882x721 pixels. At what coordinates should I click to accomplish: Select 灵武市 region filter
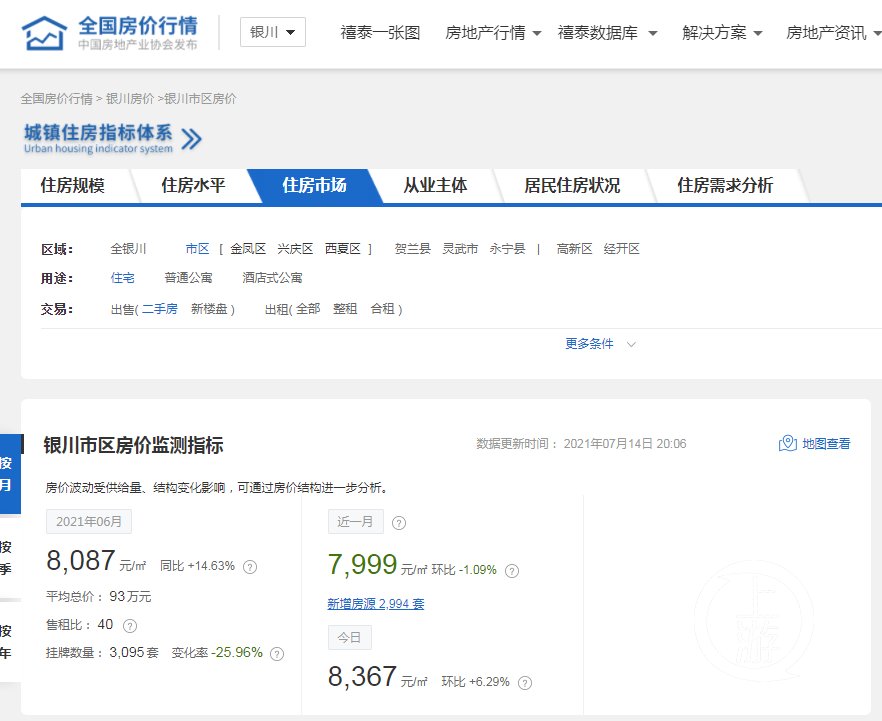[460, 249]
